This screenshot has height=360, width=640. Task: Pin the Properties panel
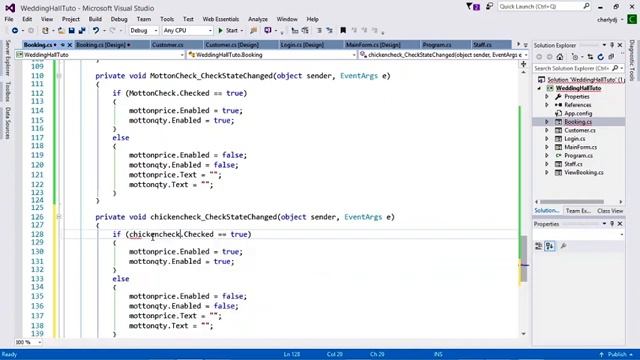pyautogui.click(x=612, y=224)
